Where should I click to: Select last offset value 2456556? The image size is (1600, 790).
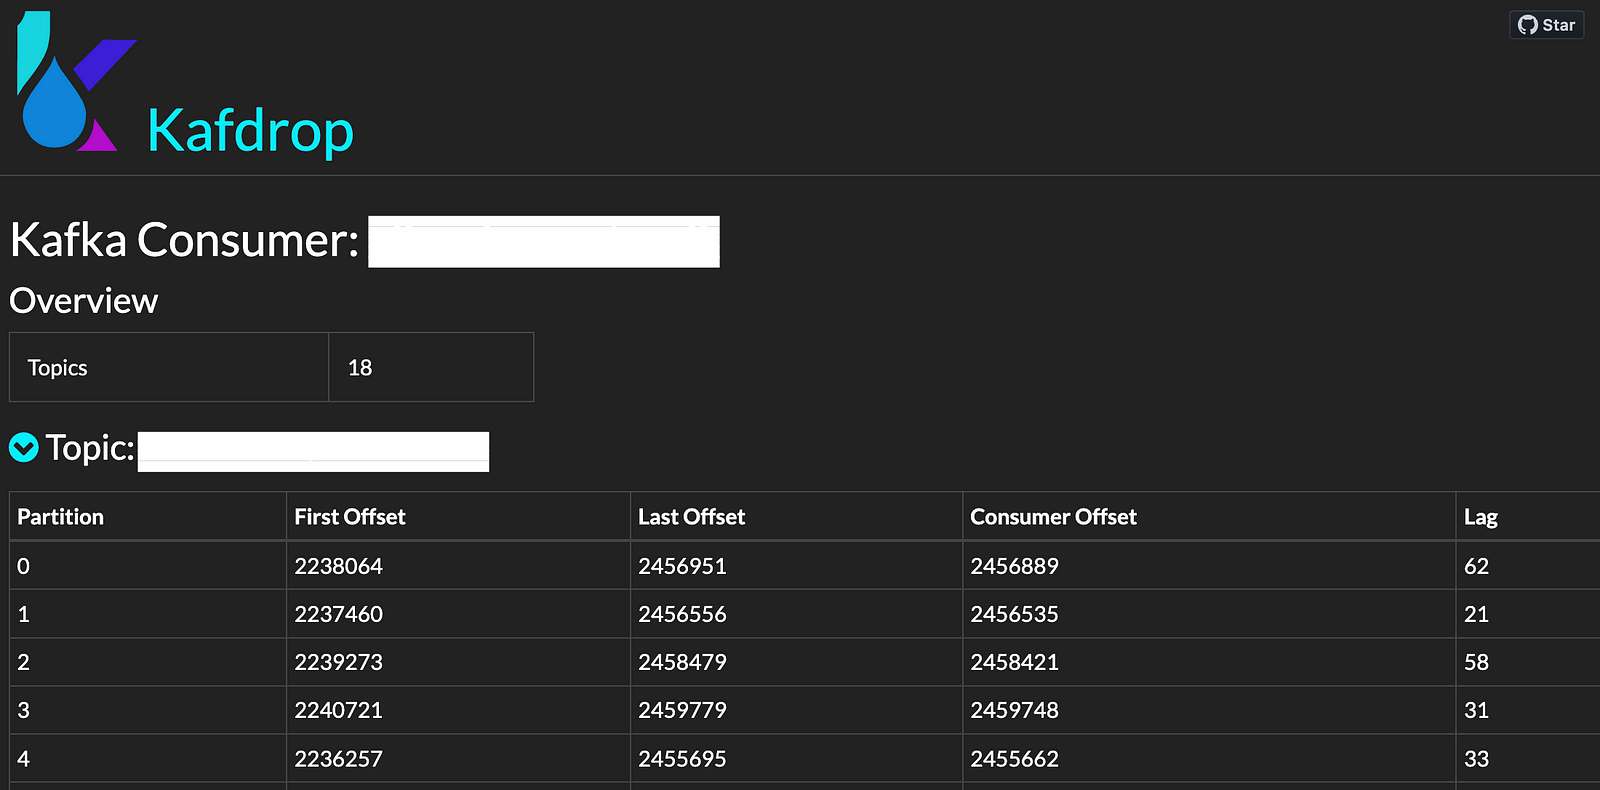tap(683, 614)
